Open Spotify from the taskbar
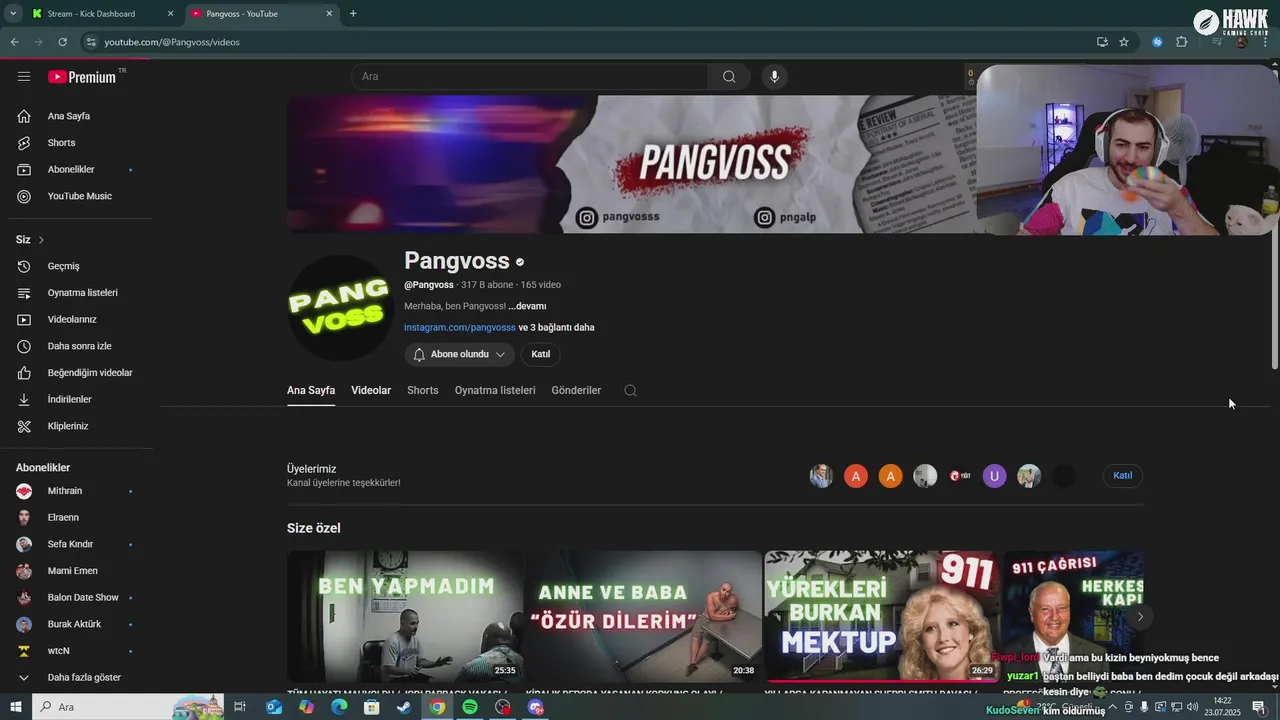This screenshot has width=1280, height=720. pyautogui.click(x=470, y=707)
